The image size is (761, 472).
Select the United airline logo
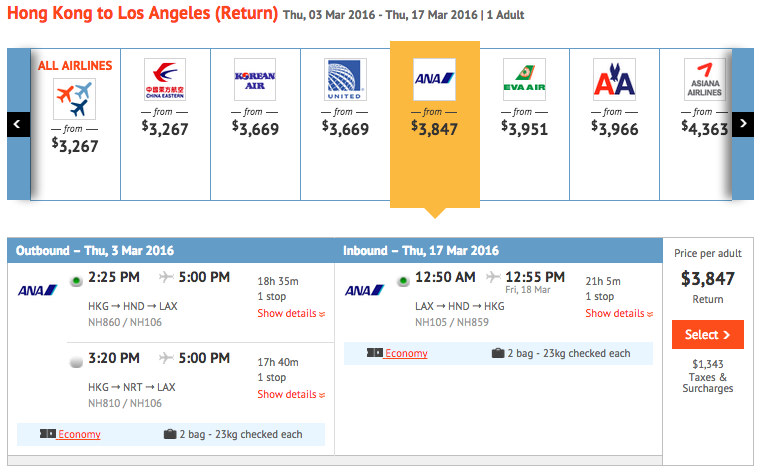tap(345, 80)
